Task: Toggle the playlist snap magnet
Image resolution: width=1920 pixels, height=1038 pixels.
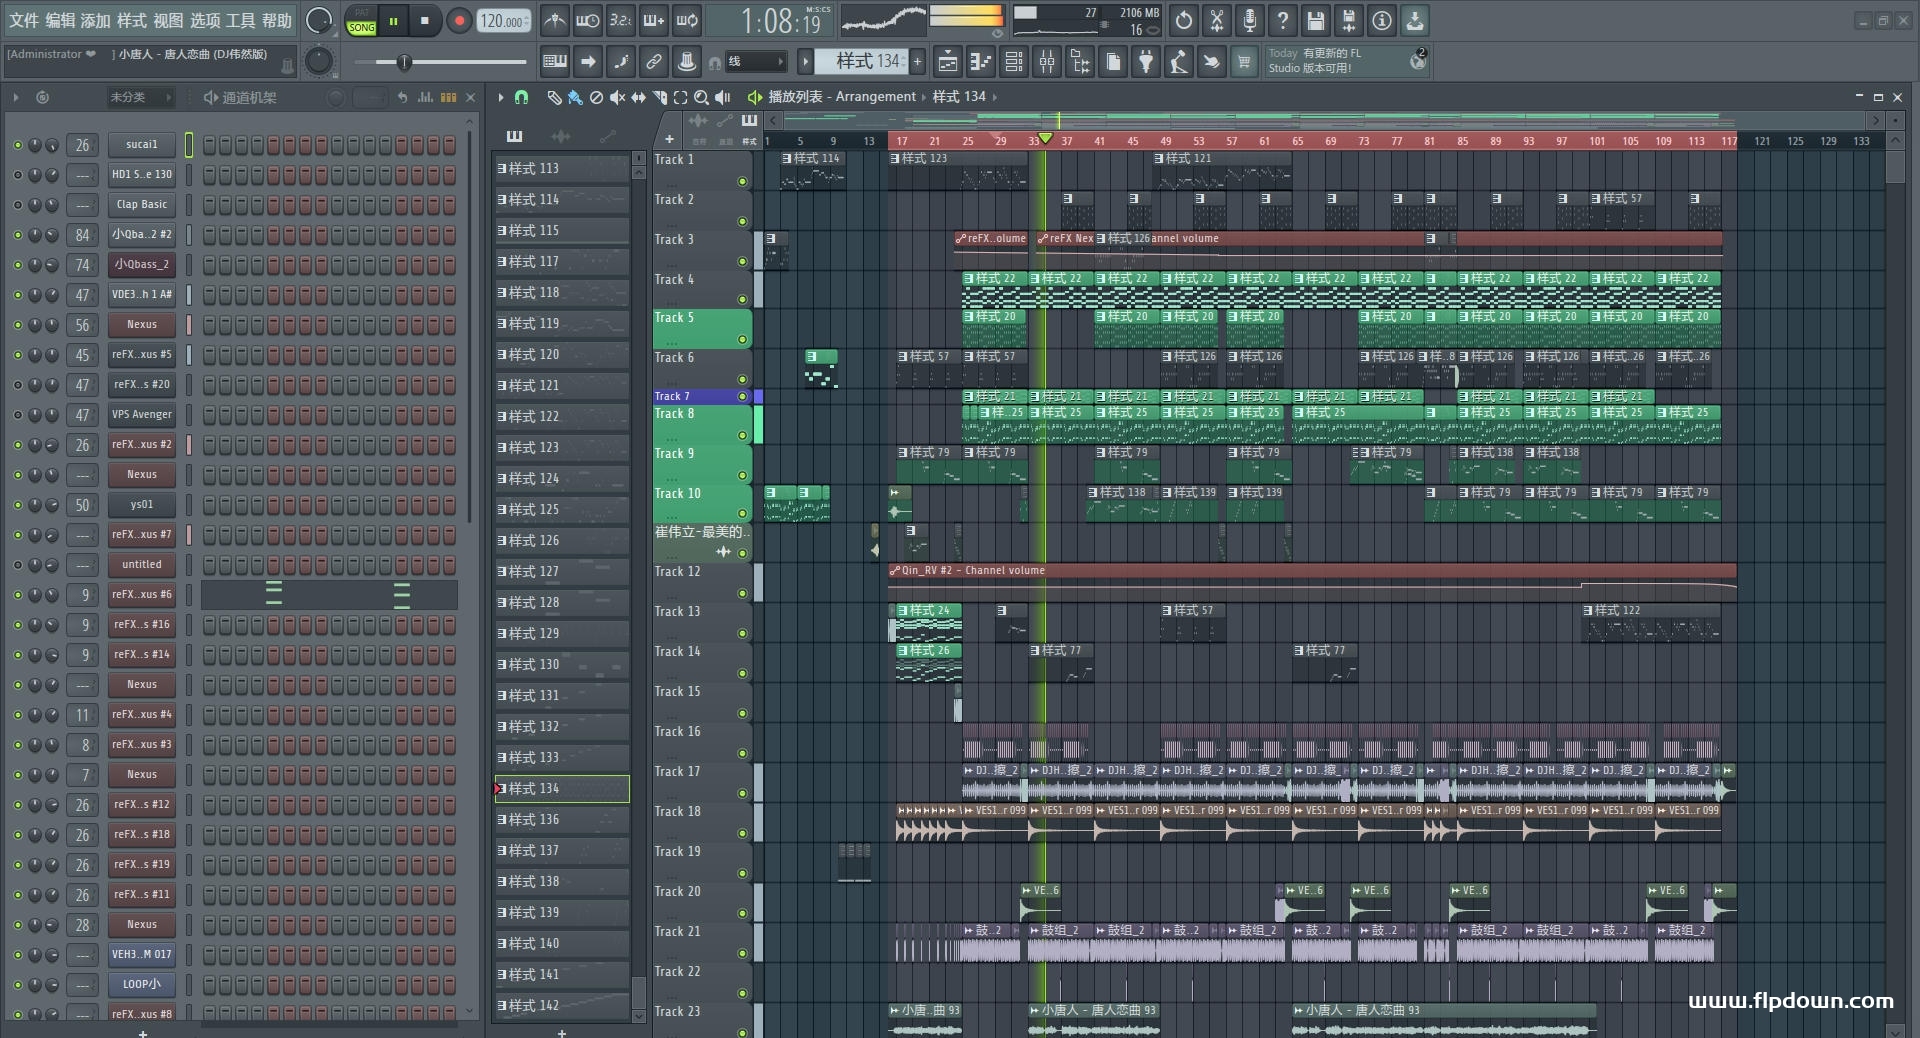Action: pyautogui.click(x=521, y=97)
